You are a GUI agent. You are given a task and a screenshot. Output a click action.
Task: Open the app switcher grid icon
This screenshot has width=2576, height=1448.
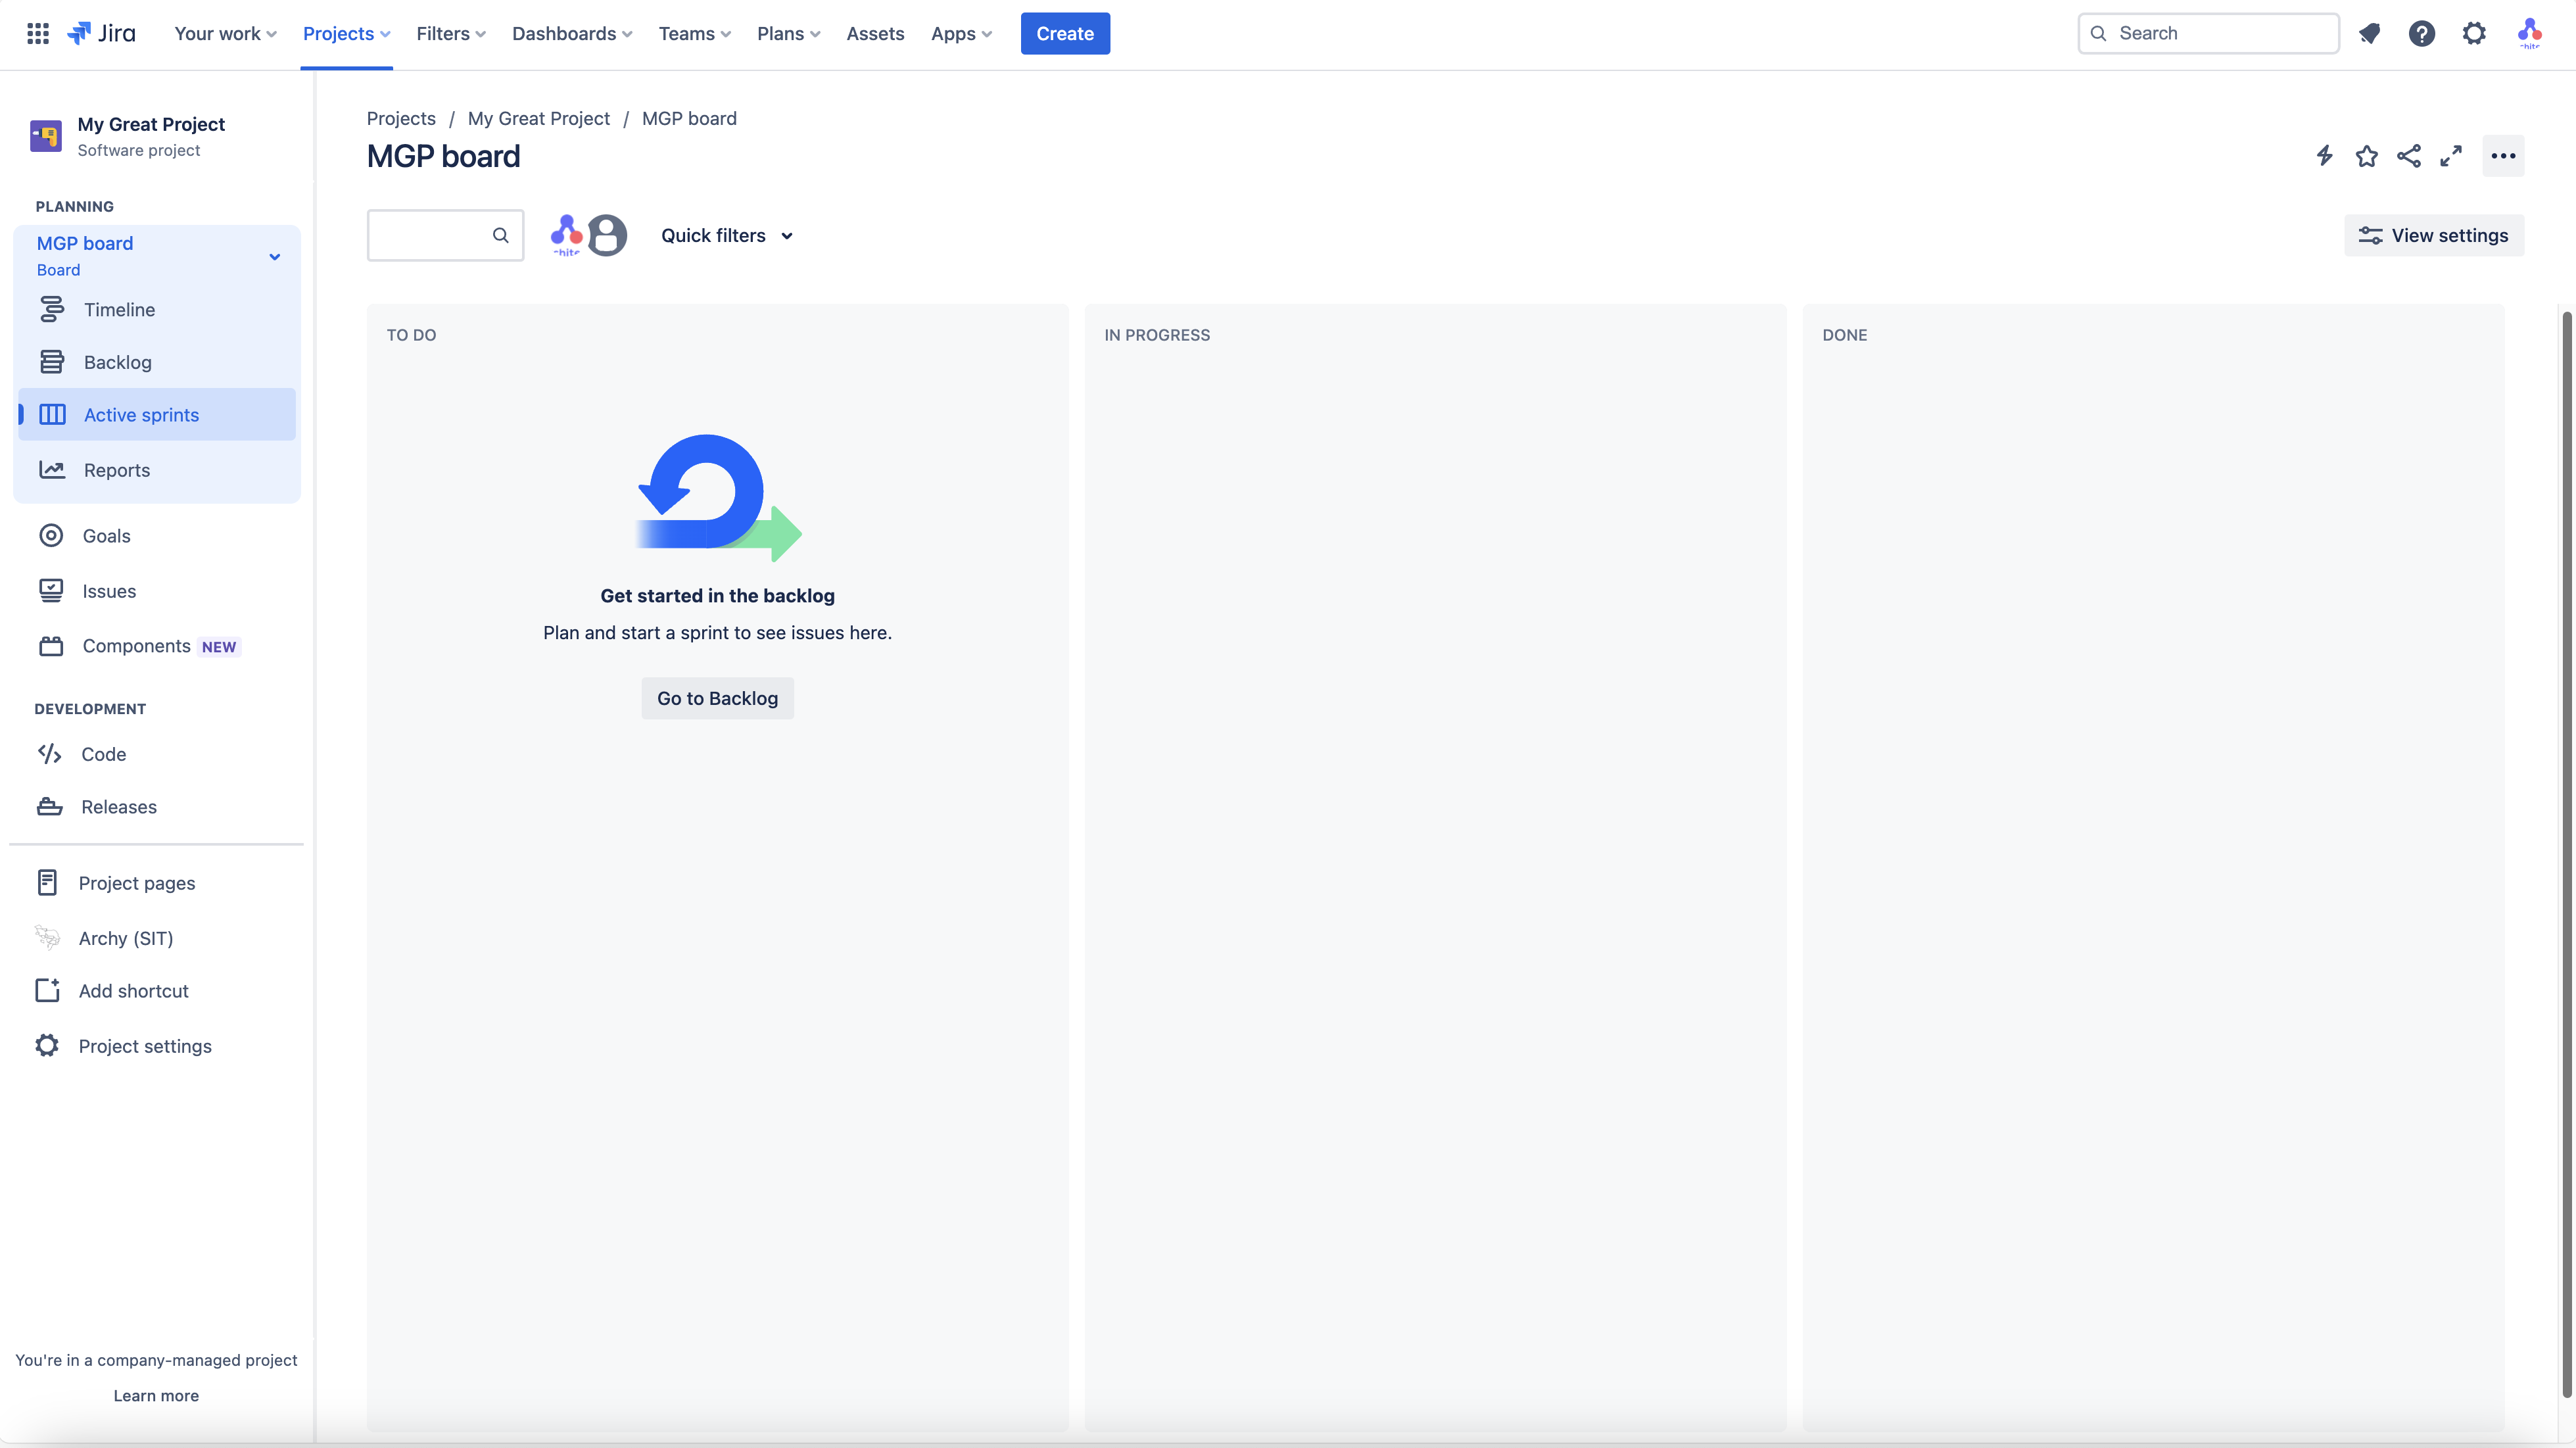click(x=38, y=33)
